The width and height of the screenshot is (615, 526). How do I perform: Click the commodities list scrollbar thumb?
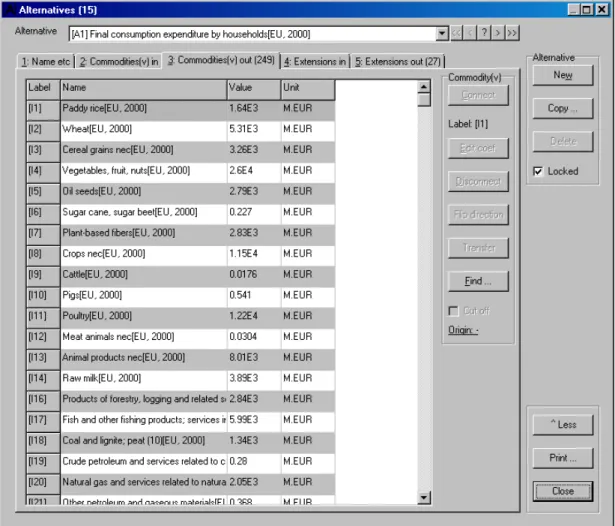[424, 100]
